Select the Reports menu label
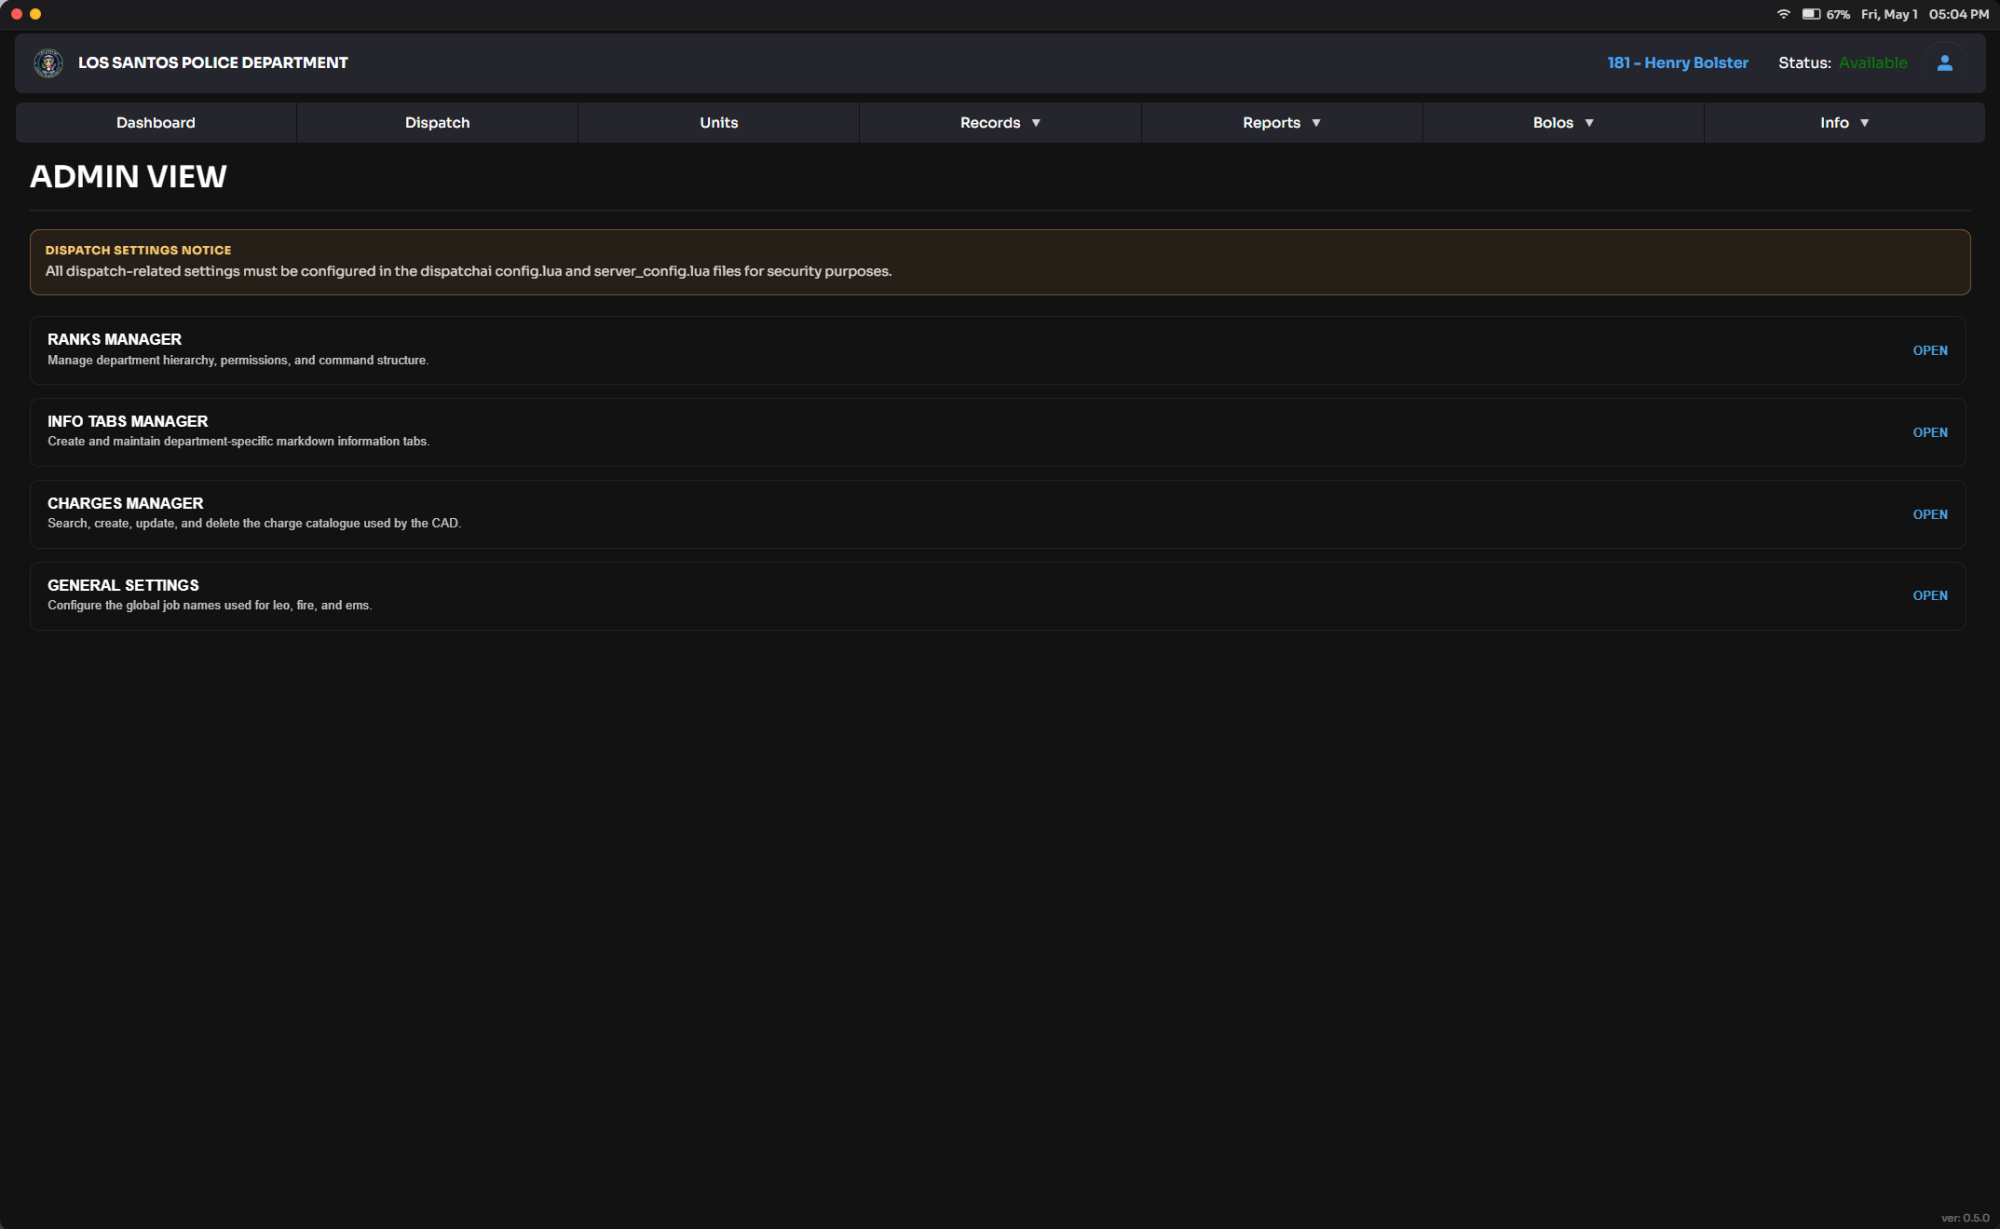 click(1271, 122)
